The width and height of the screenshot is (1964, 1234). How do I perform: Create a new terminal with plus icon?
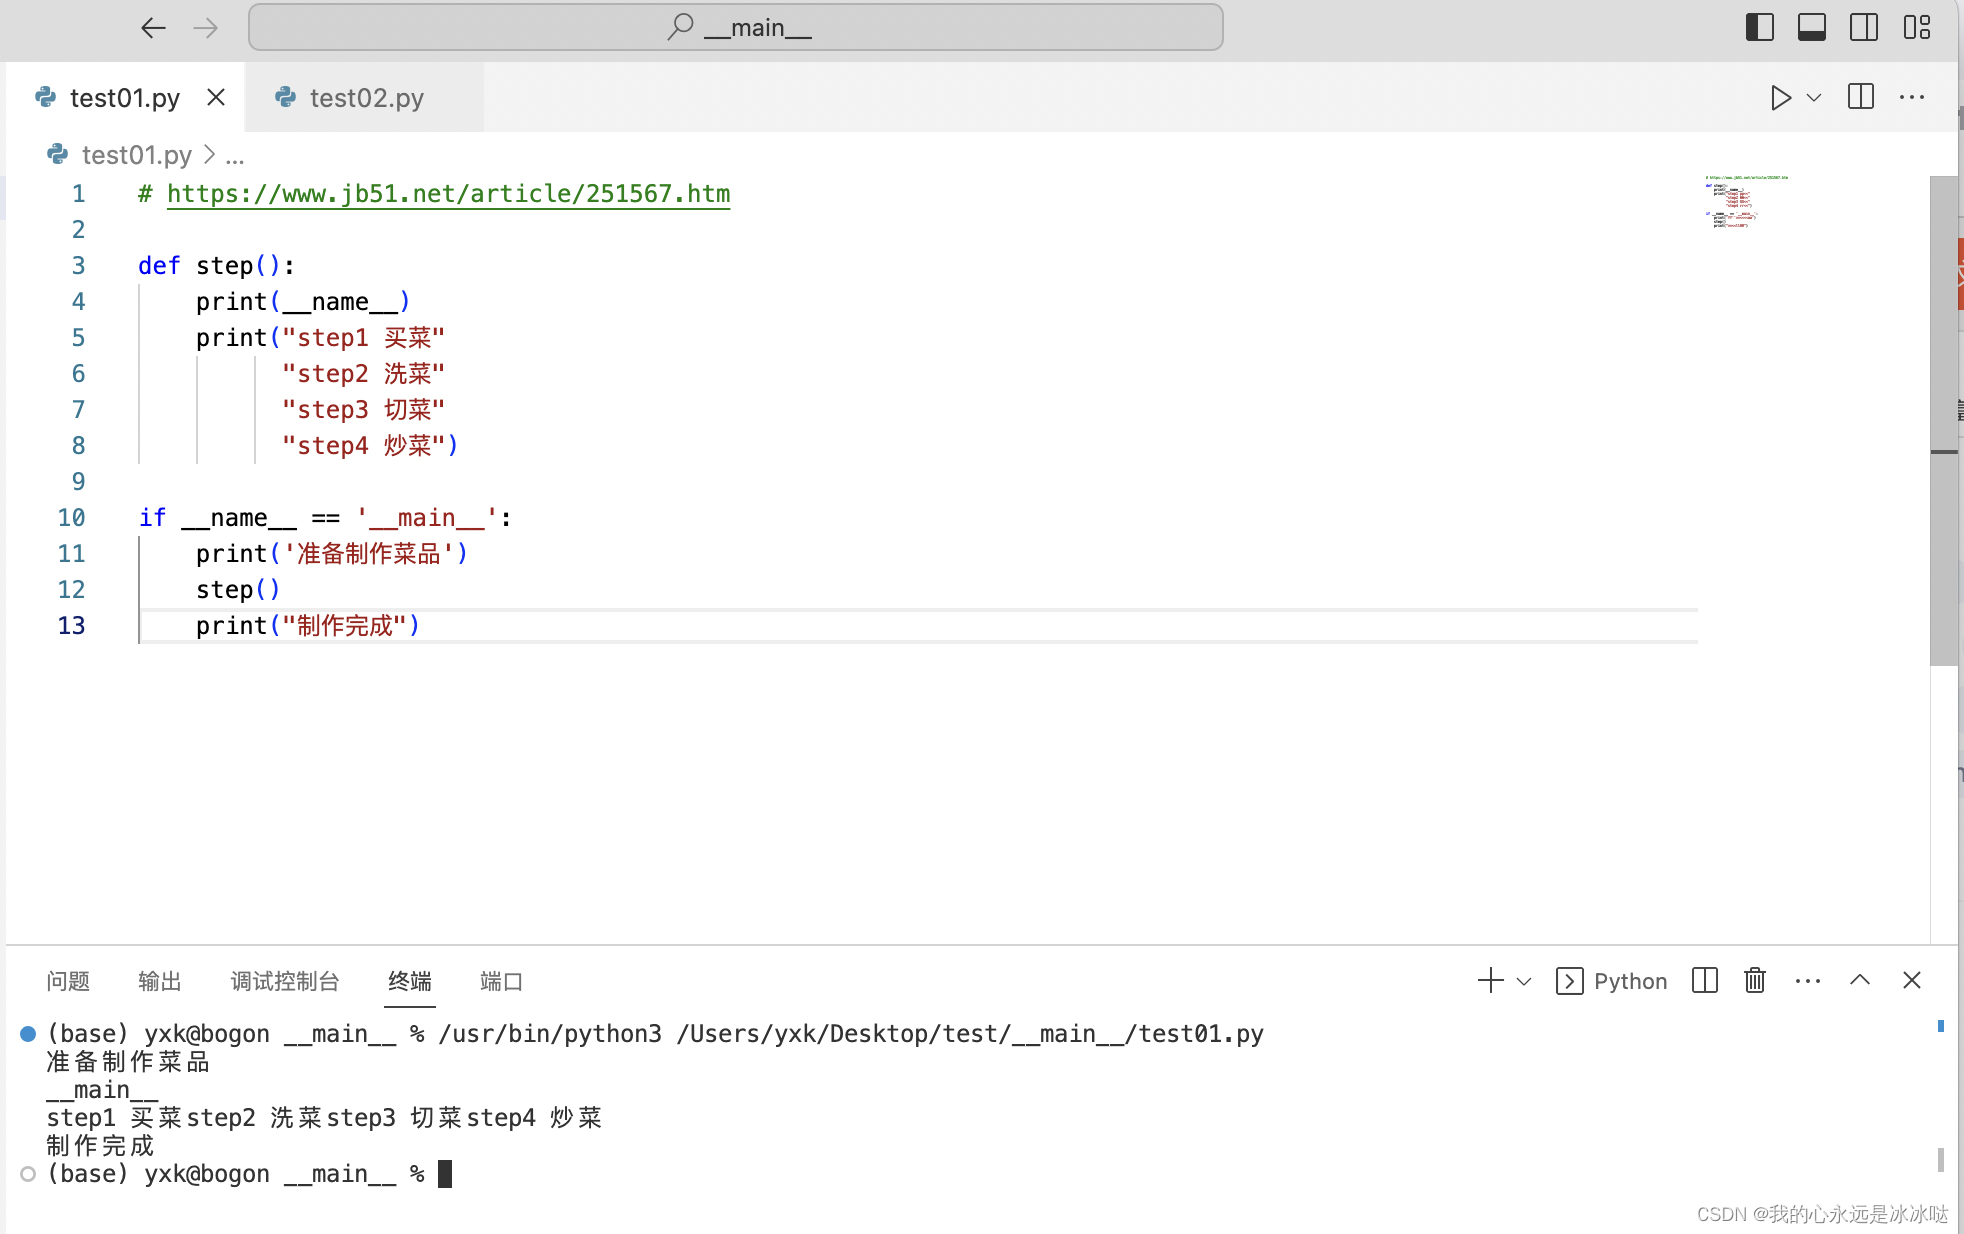tap(1490, 980)
